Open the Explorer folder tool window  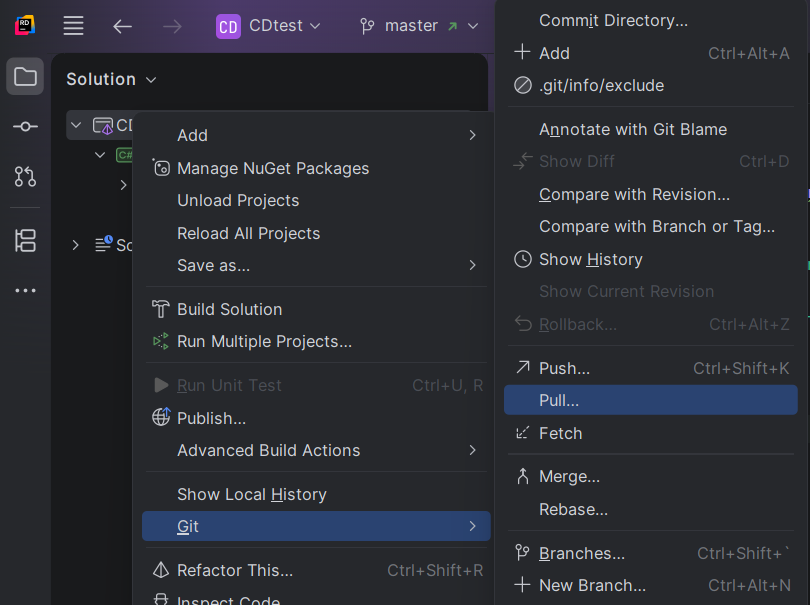25,76
